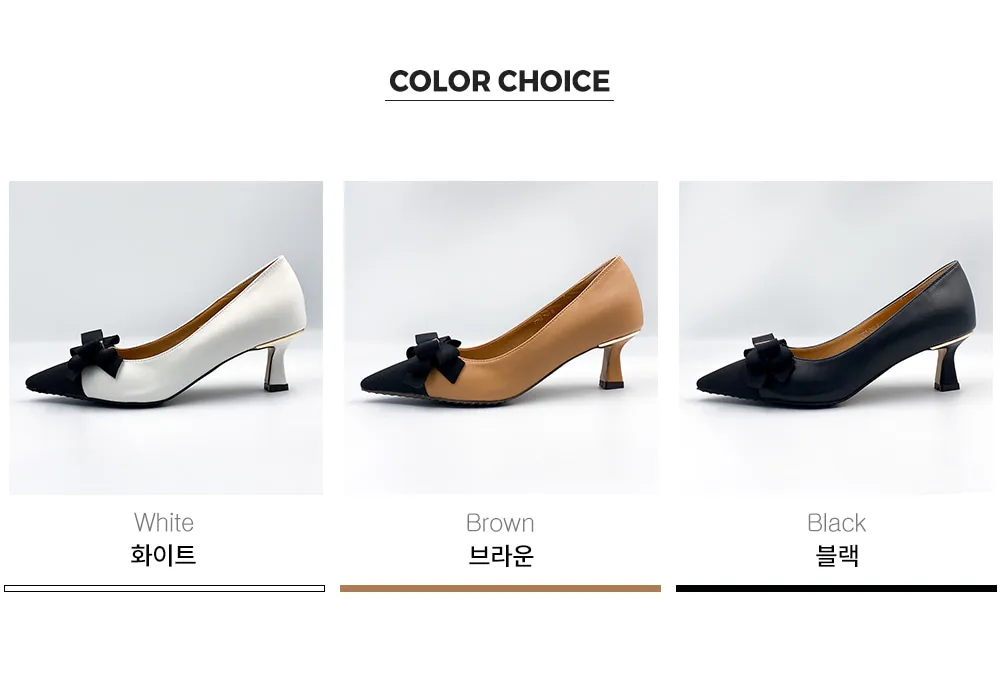Click the Korean label 블랙

tap(837, 556)
